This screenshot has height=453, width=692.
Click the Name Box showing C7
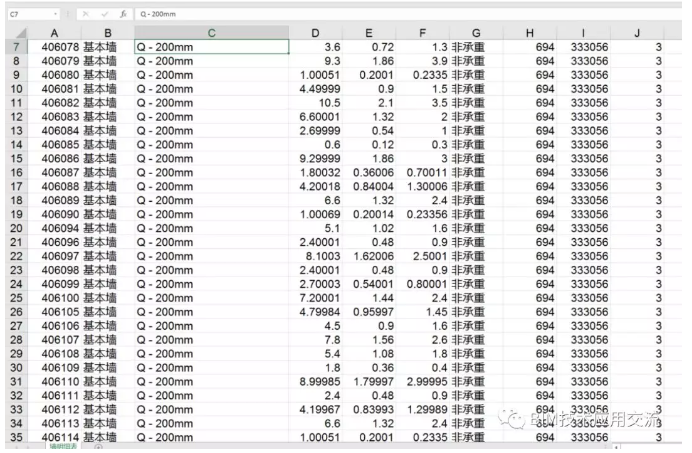point(34,14)
